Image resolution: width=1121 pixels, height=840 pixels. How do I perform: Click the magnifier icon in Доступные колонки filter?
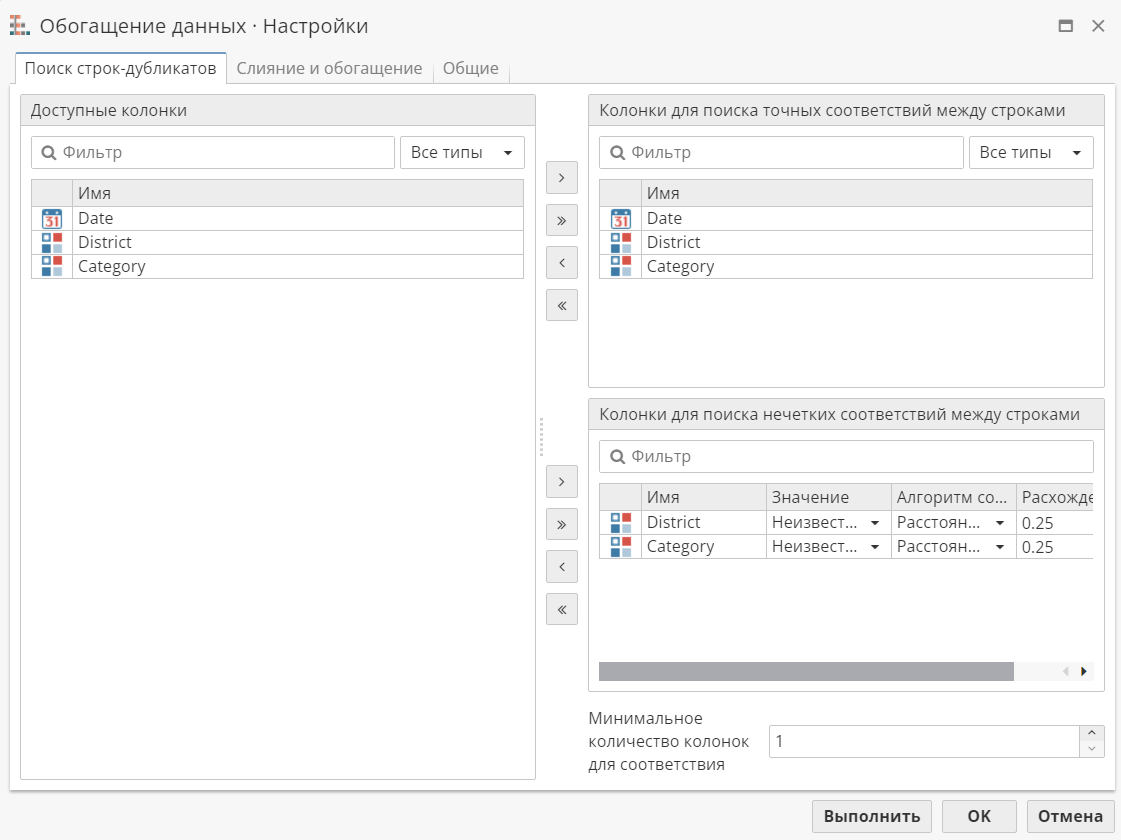click(x=47, y=151)
